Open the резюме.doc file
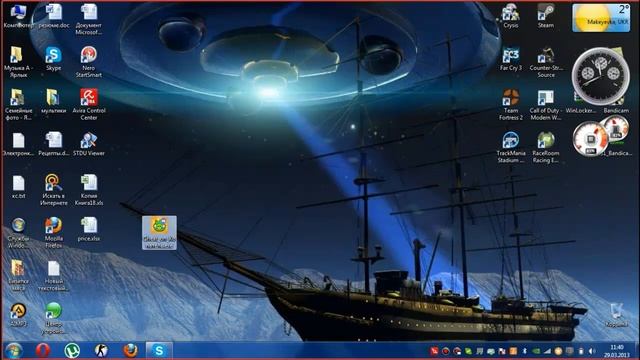The image size is (640, 360). pyautogui.click(x=53, y=16)
